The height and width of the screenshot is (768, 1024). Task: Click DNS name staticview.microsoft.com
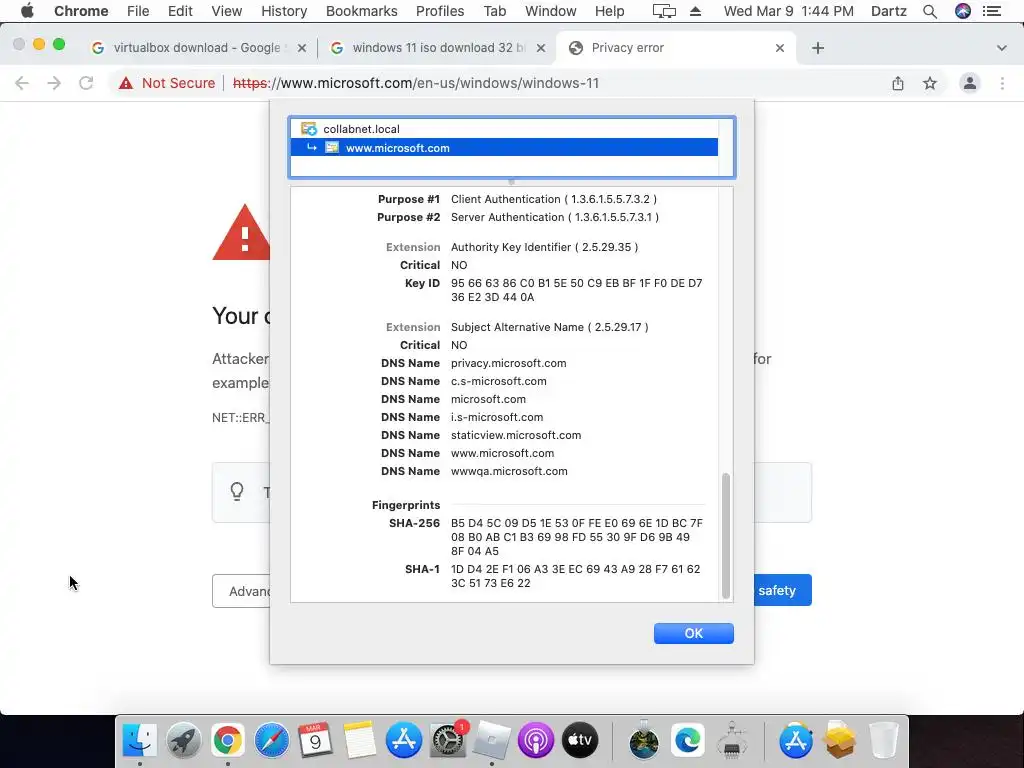click(516, 435)
